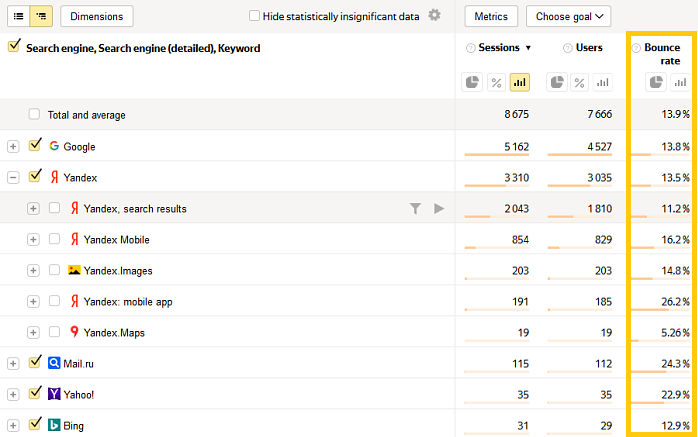The image size is (698, 437).
Task: Click the Dimensions button
Action: pos(97,16)
